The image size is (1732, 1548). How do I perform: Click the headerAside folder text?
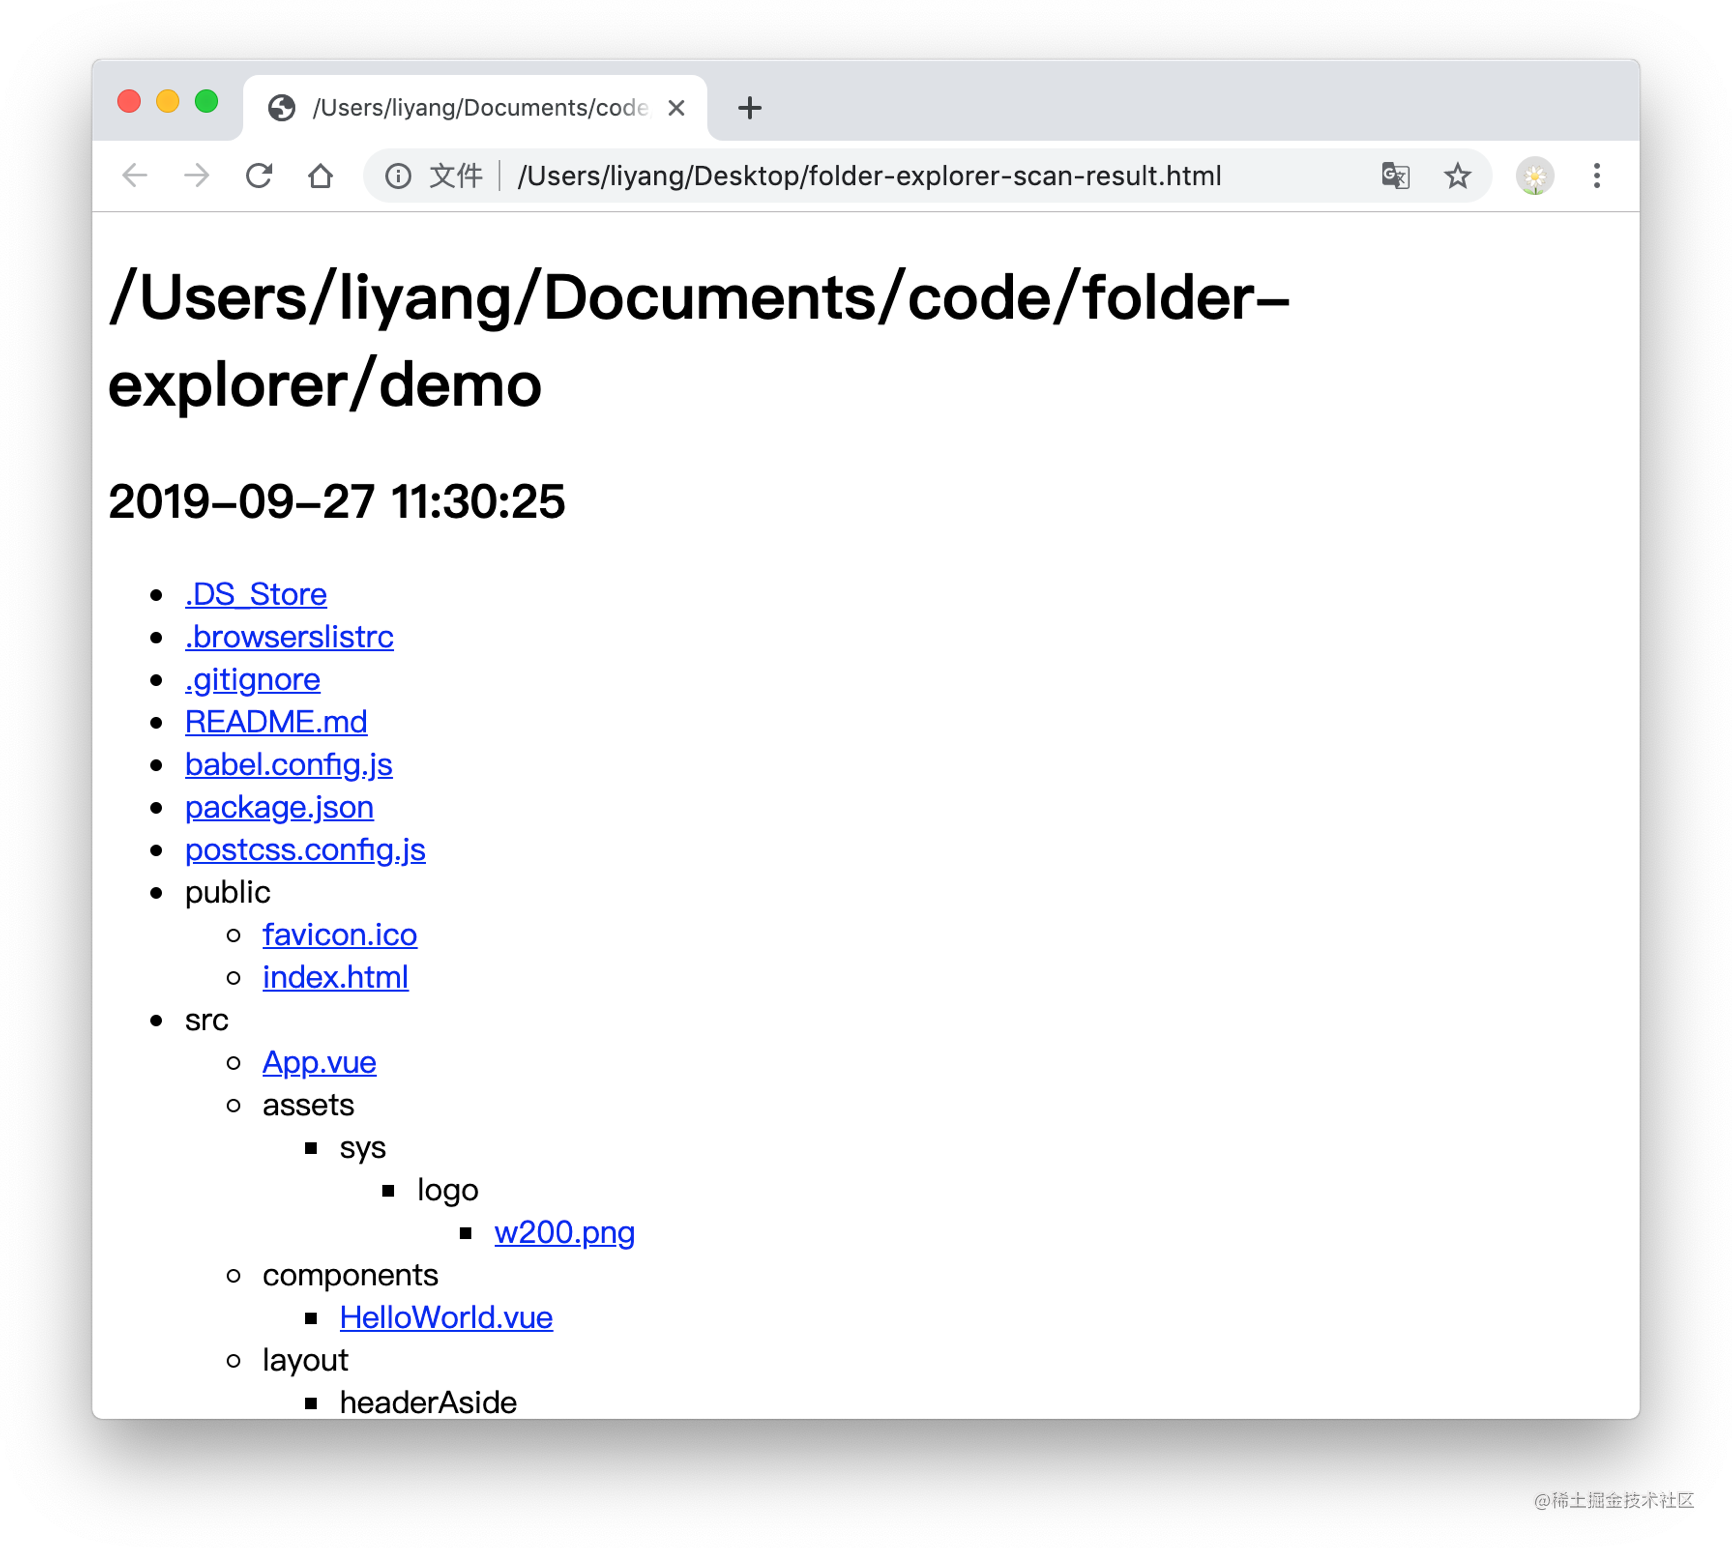pyautogui.click(x=428, y=1402)
